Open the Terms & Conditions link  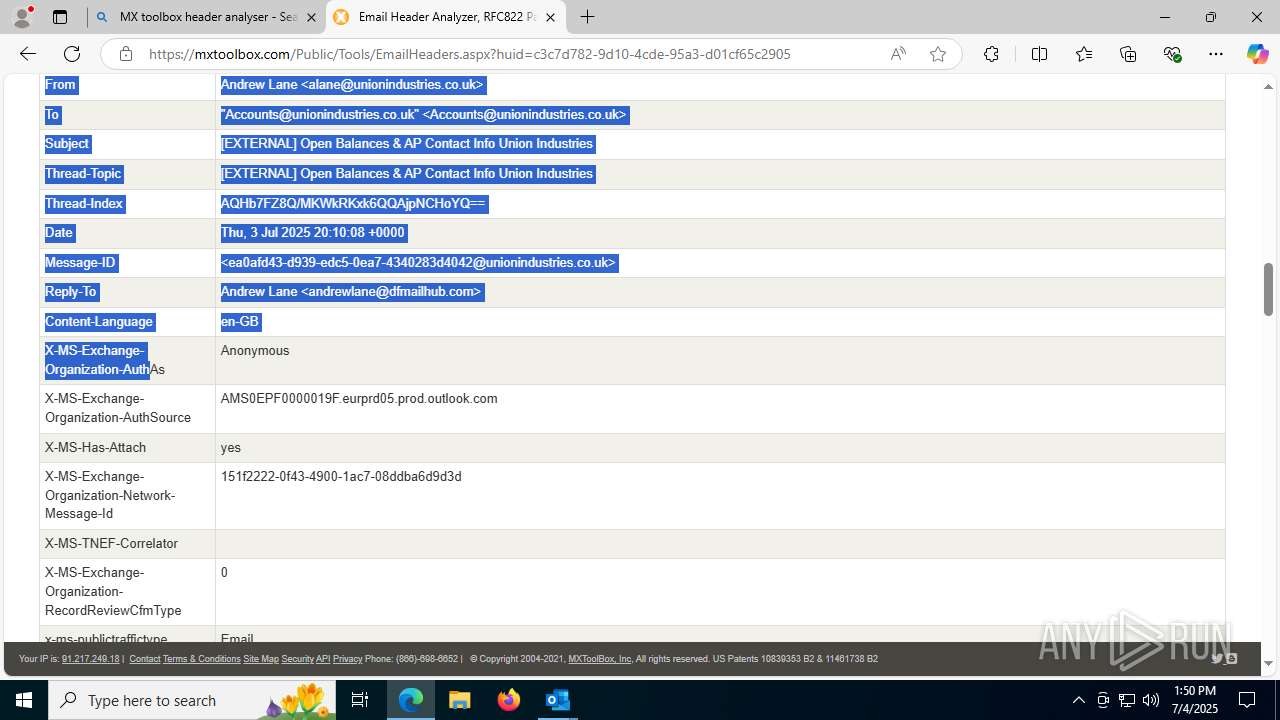(x=201, y=659)
